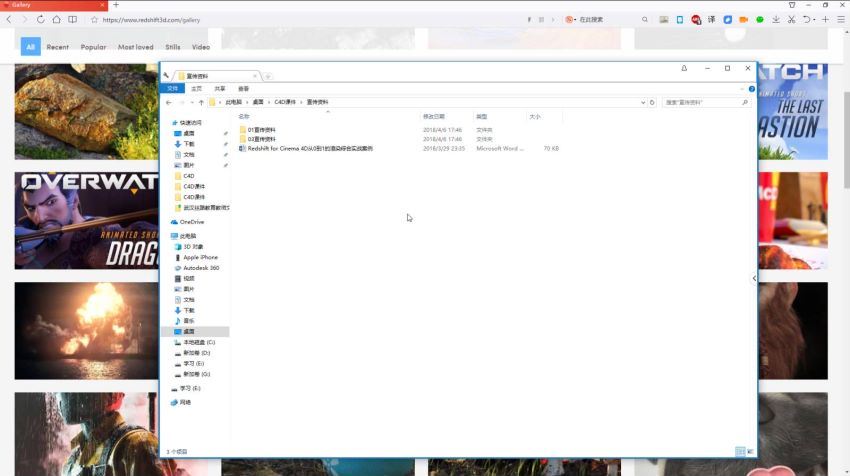This screenshot has width=850, height=476.
Task: Collapse the Explorer ribbon chevron
Action: tap(742, 89)
